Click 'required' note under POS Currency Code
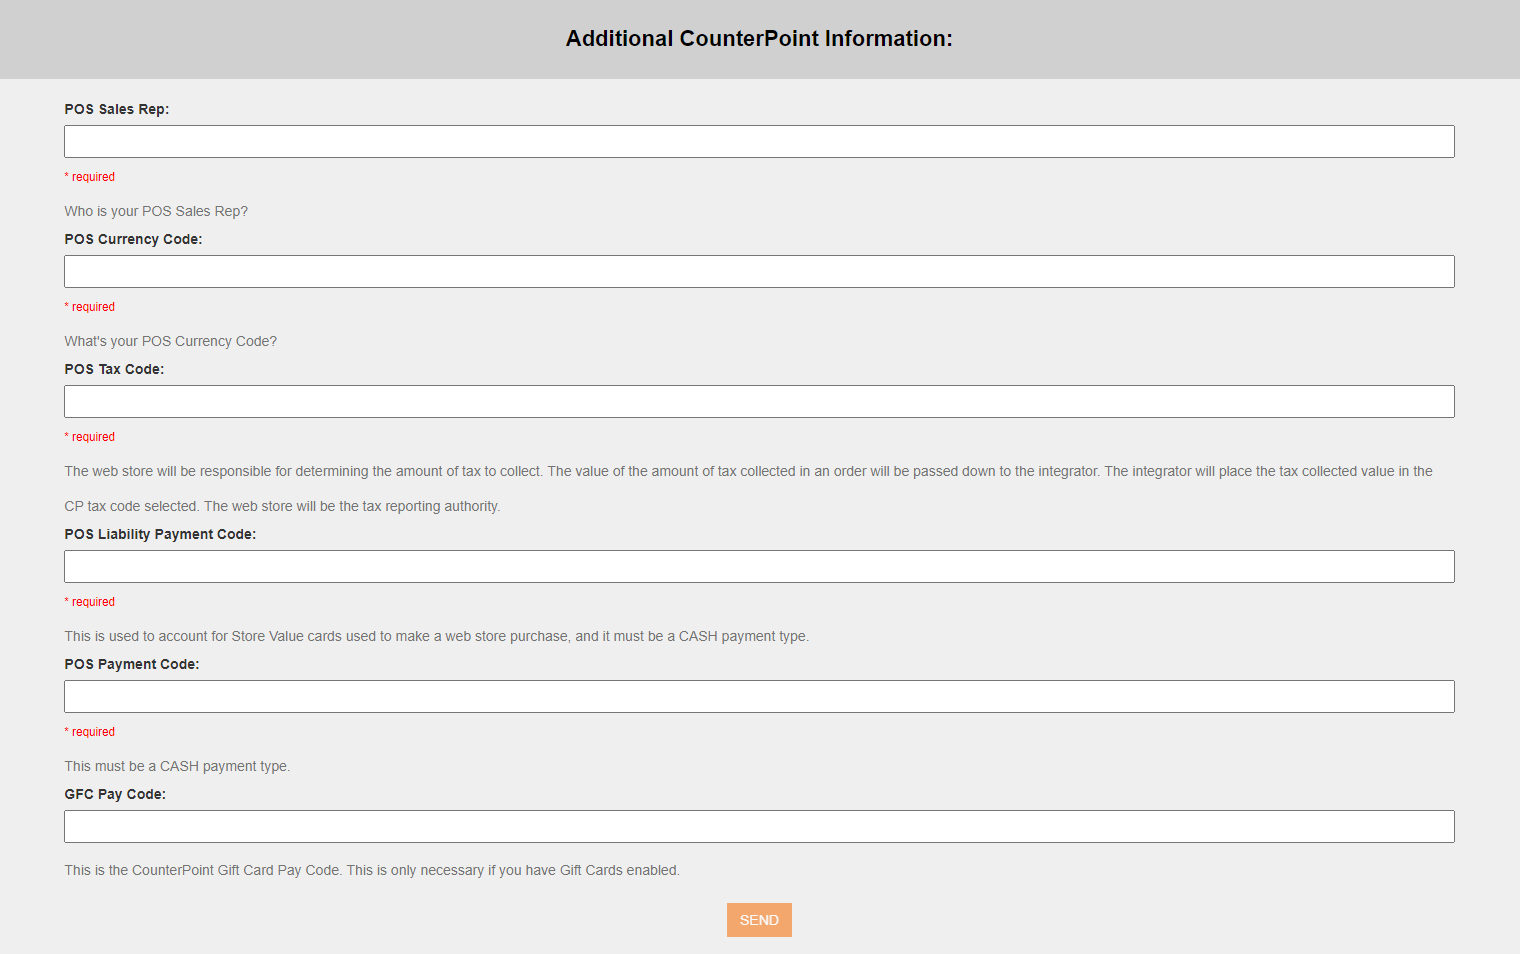 [x=90, y=307]
